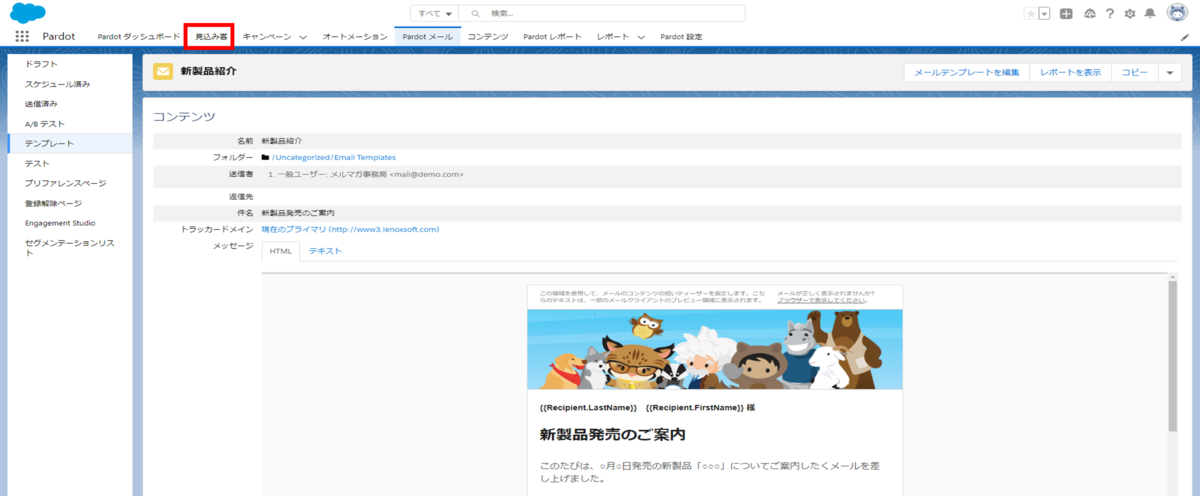
Task: Click the Trailhead guidance cloud icon
Action: 1089,13
